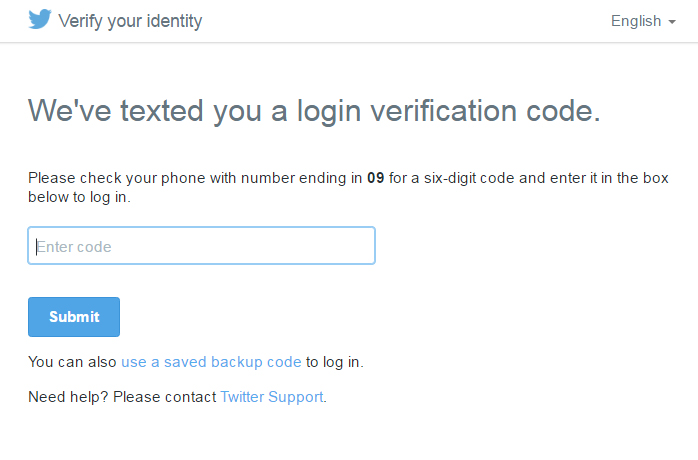Click the below to log in line
The height and width of the screenshot is (460, 698).
click(x=79, y=197)
